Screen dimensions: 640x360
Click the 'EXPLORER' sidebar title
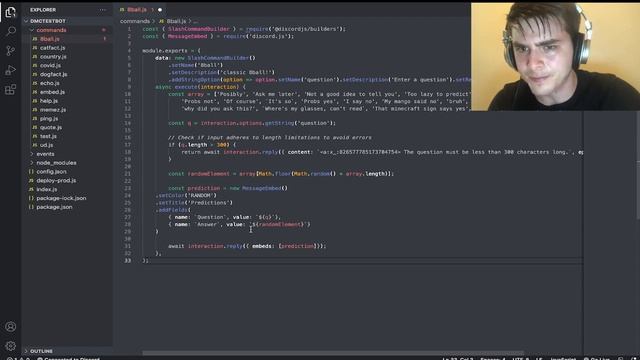43,10
